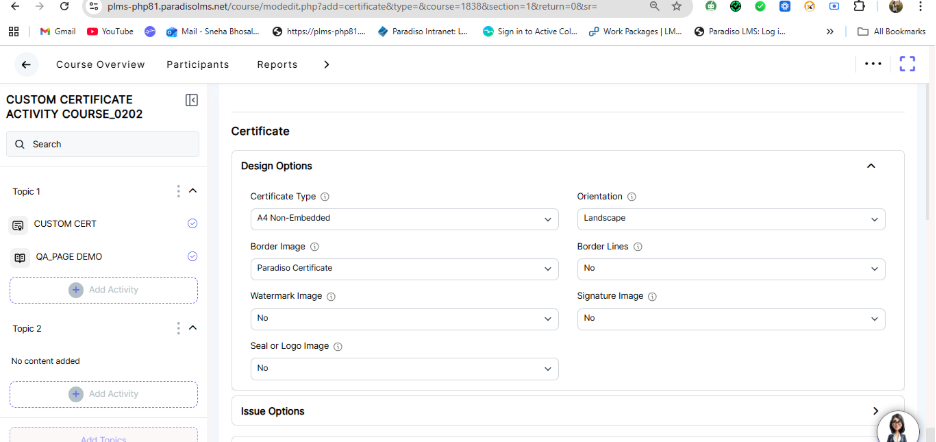Toggle completion check for QA_PAGE DEMO
936x442 pixels.
coord(192,257)
